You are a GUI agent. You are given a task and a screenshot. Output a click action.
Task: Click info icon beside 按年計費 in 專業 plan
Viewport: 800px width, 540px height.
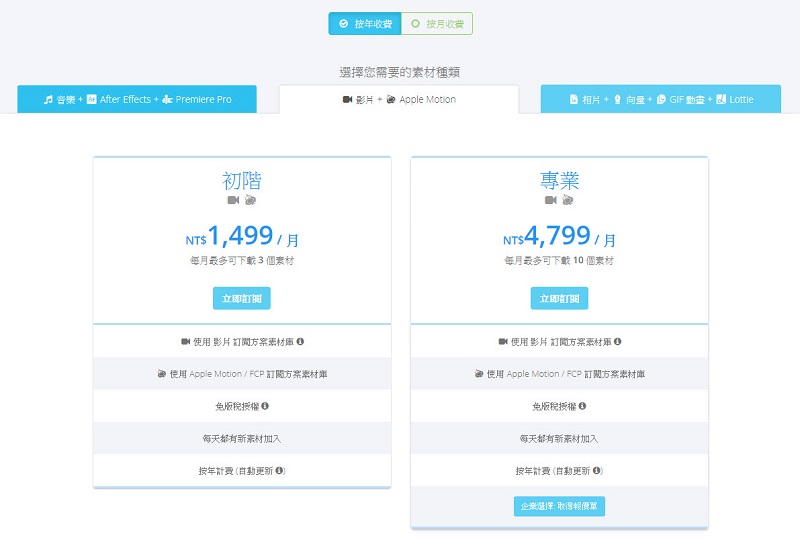[x=598, y=470]
